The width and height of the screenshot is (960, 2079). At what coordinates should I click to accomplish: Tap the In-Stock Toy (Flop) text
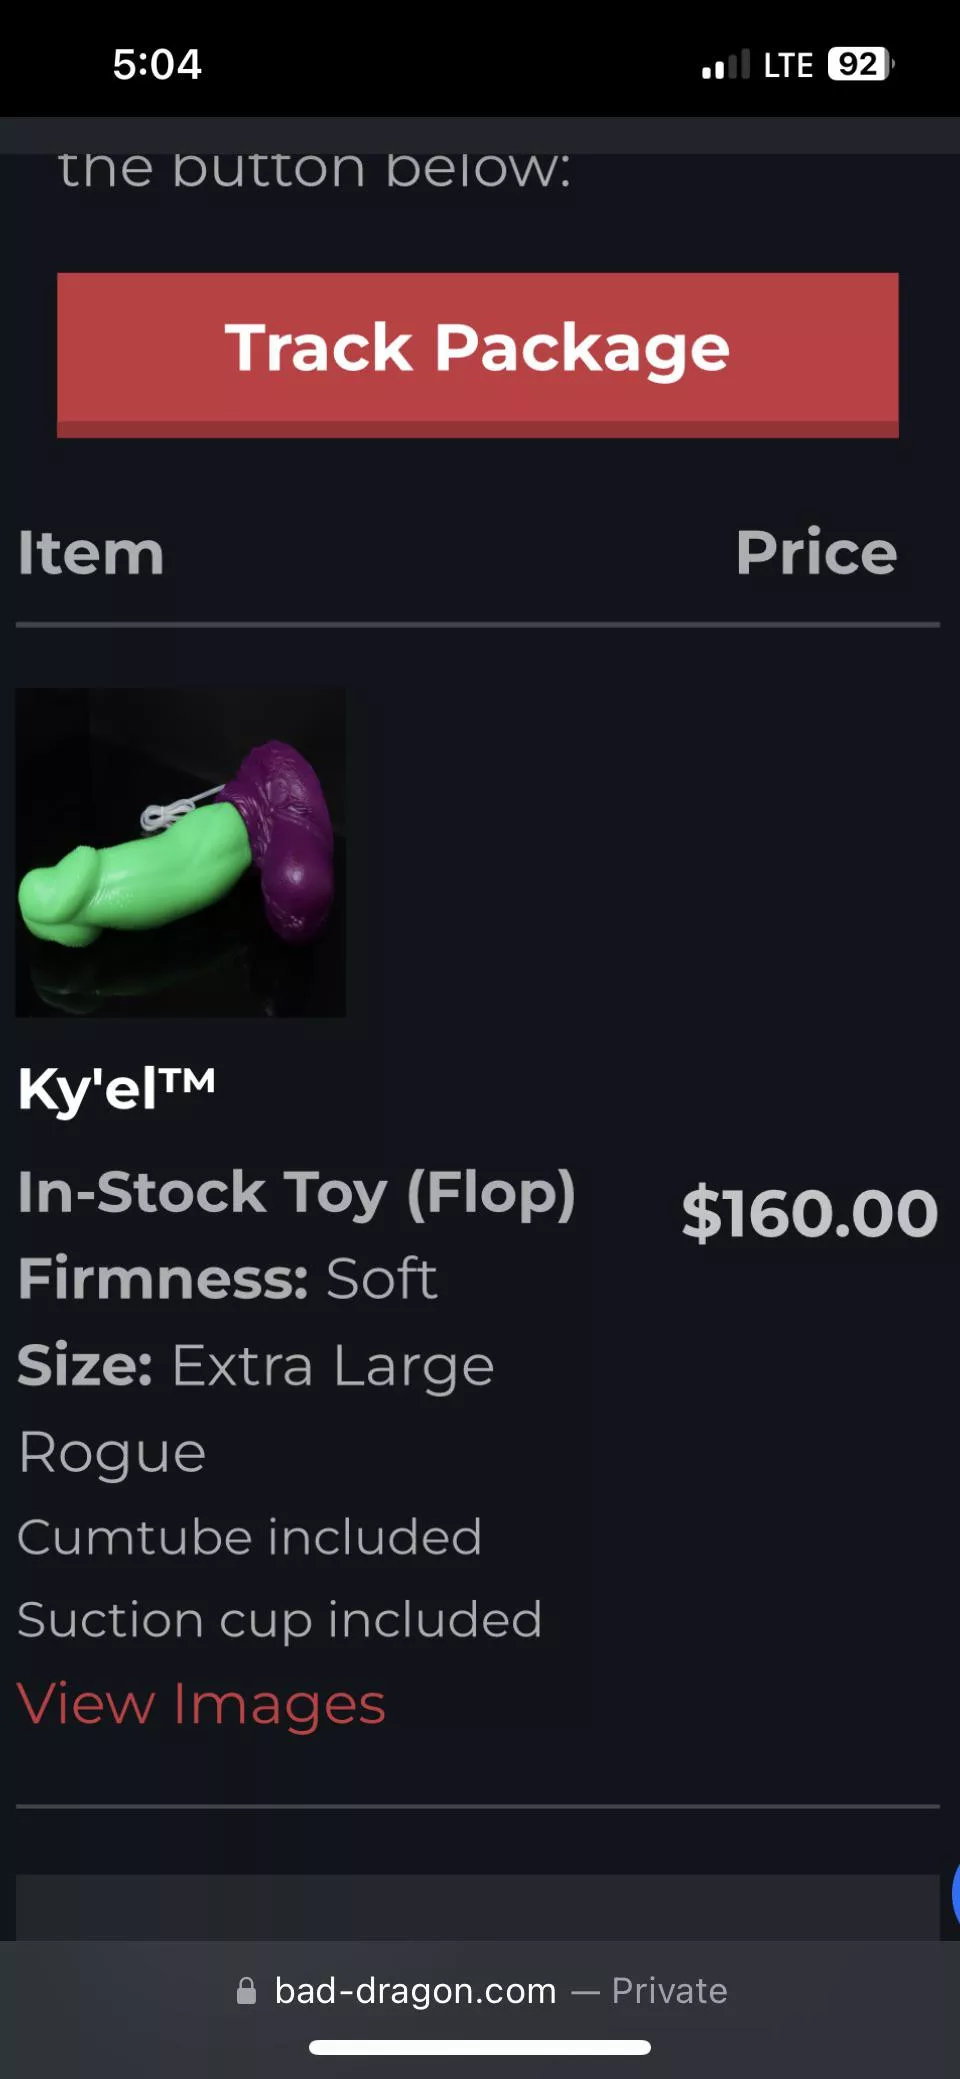[296, 1192]
